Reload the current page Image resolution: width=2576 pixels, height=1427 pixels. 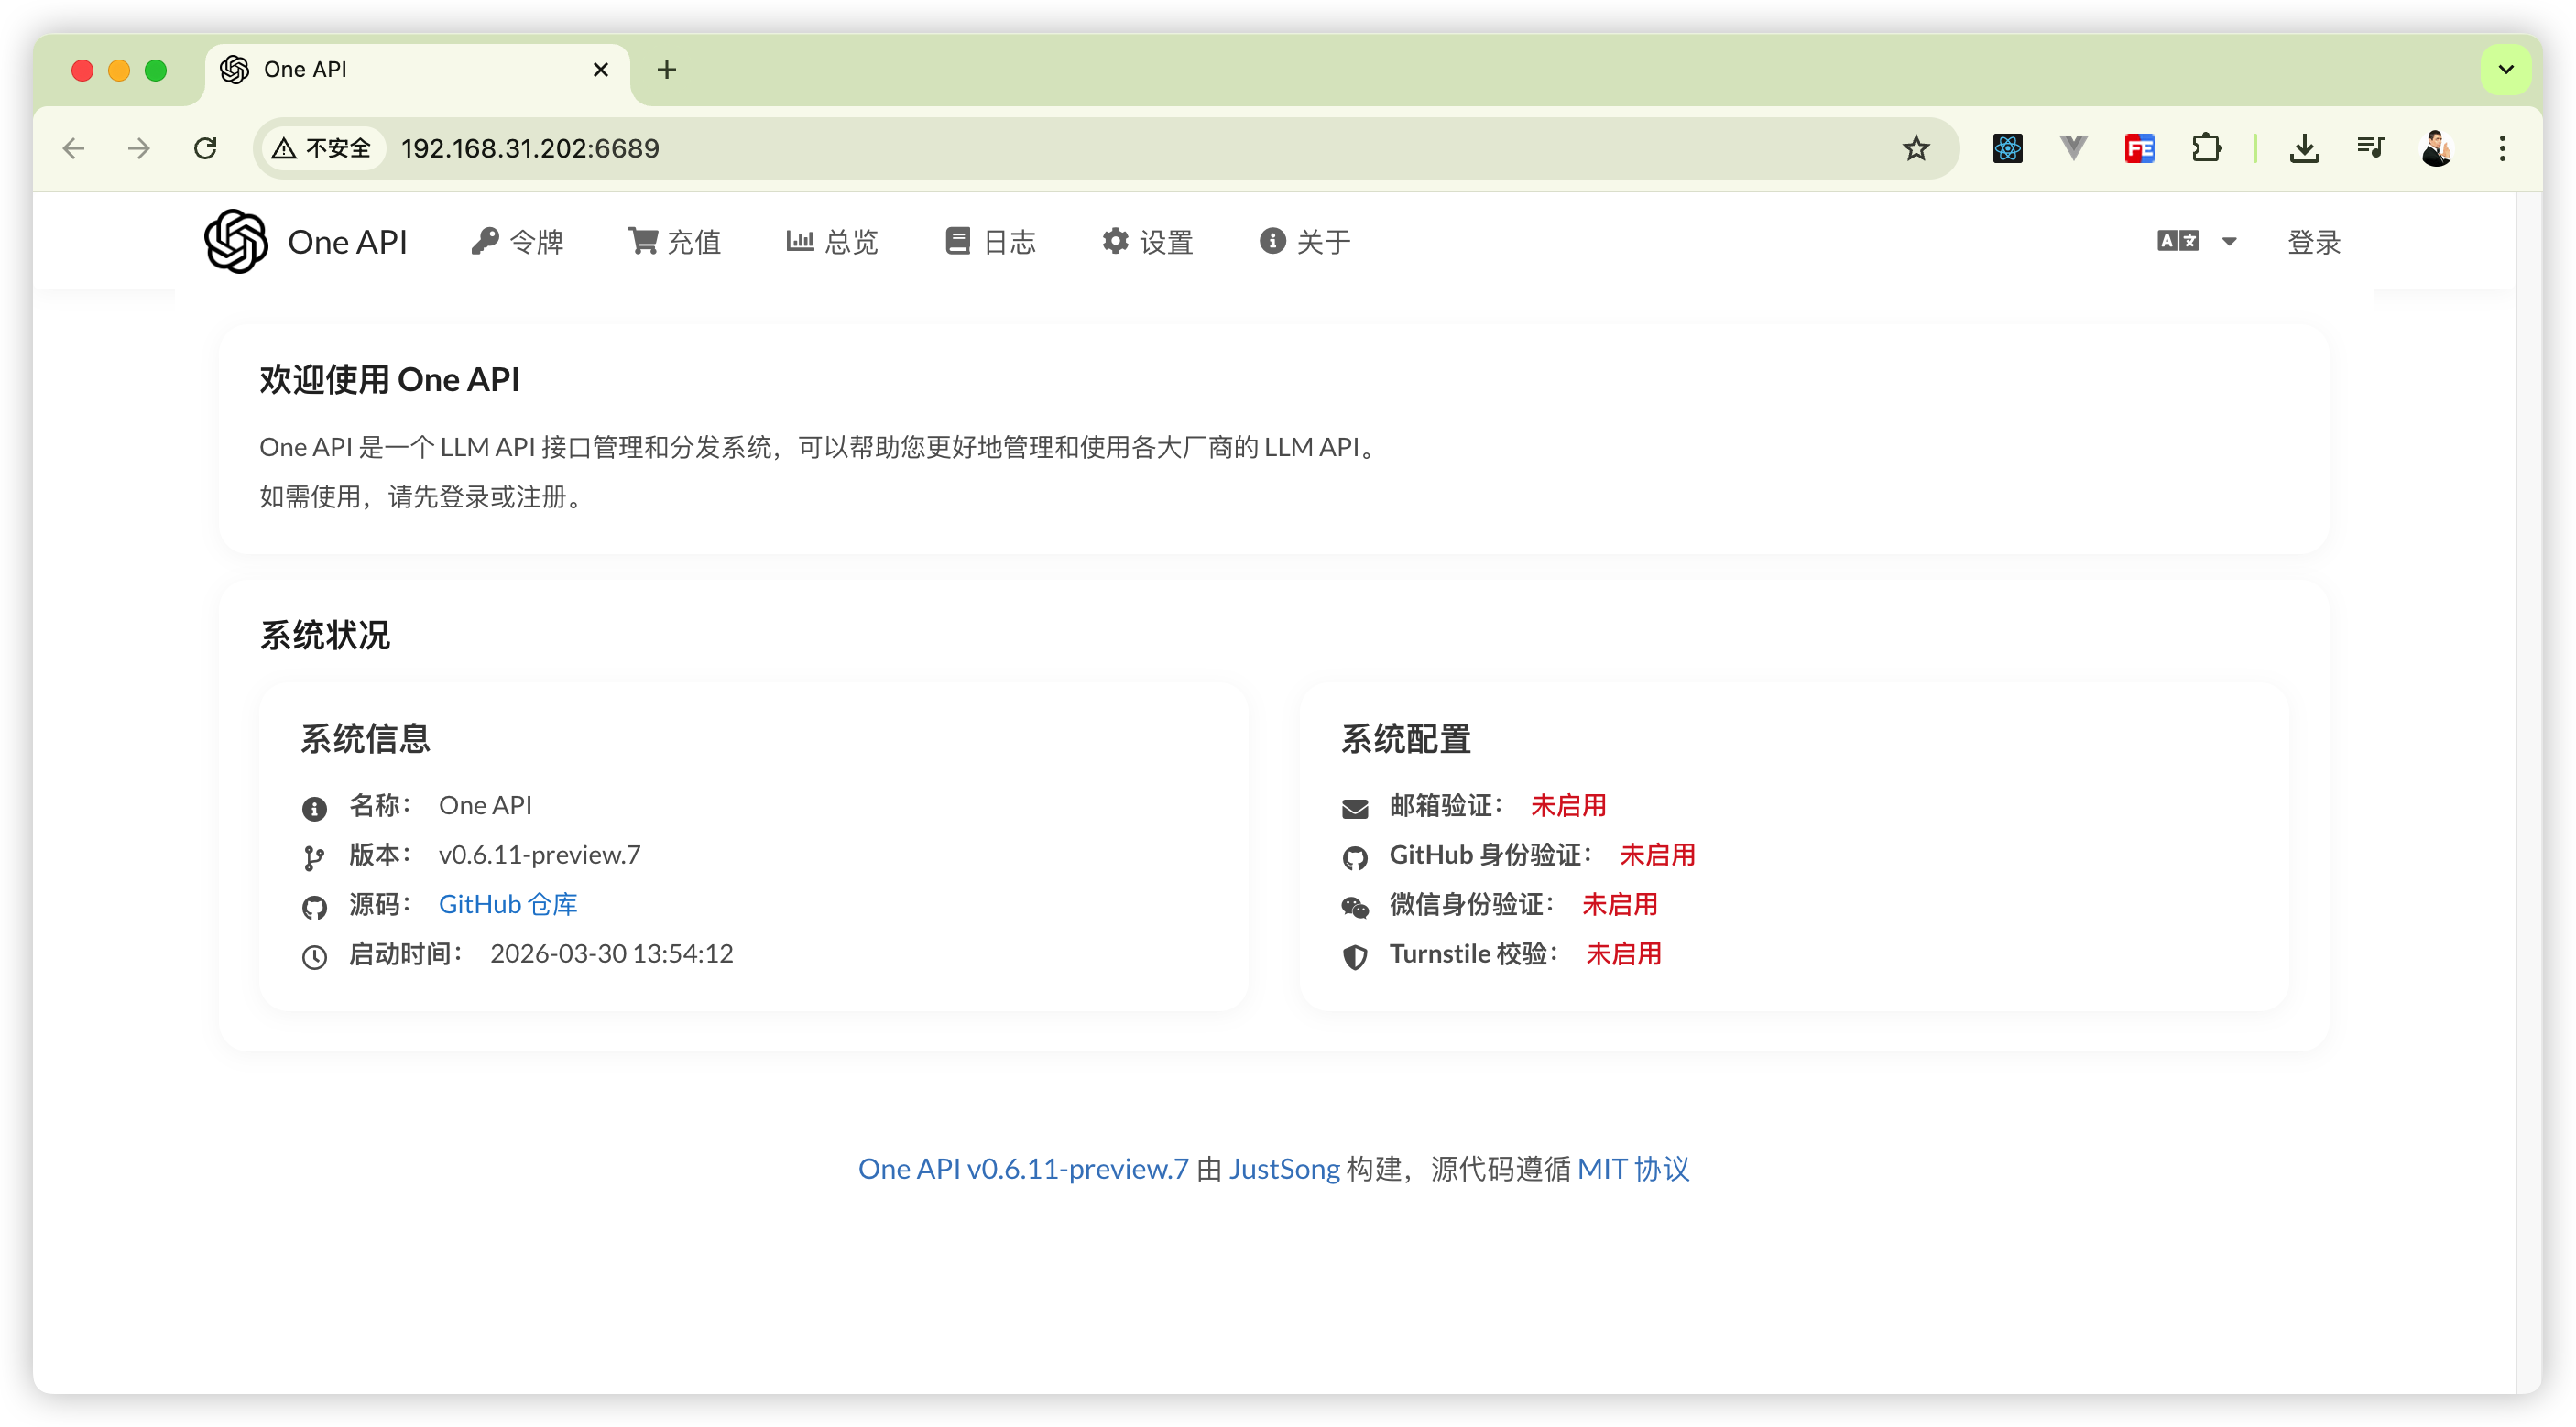[x=205, y=149]
